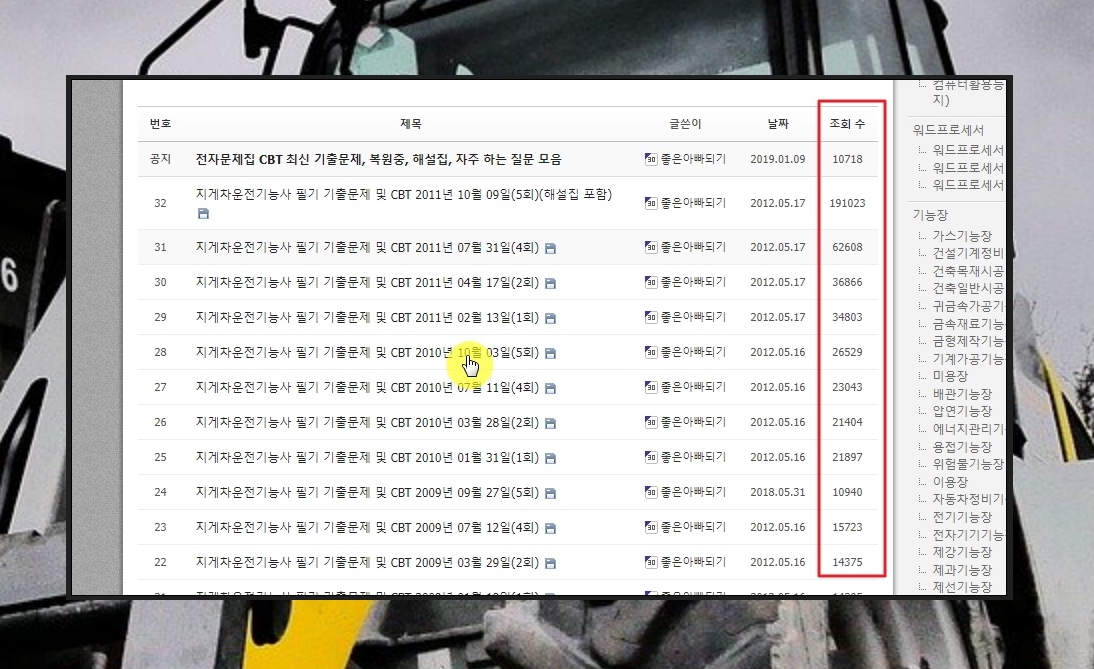
Task: Click author level icon in row 23
Action: (x=651, y=527)
